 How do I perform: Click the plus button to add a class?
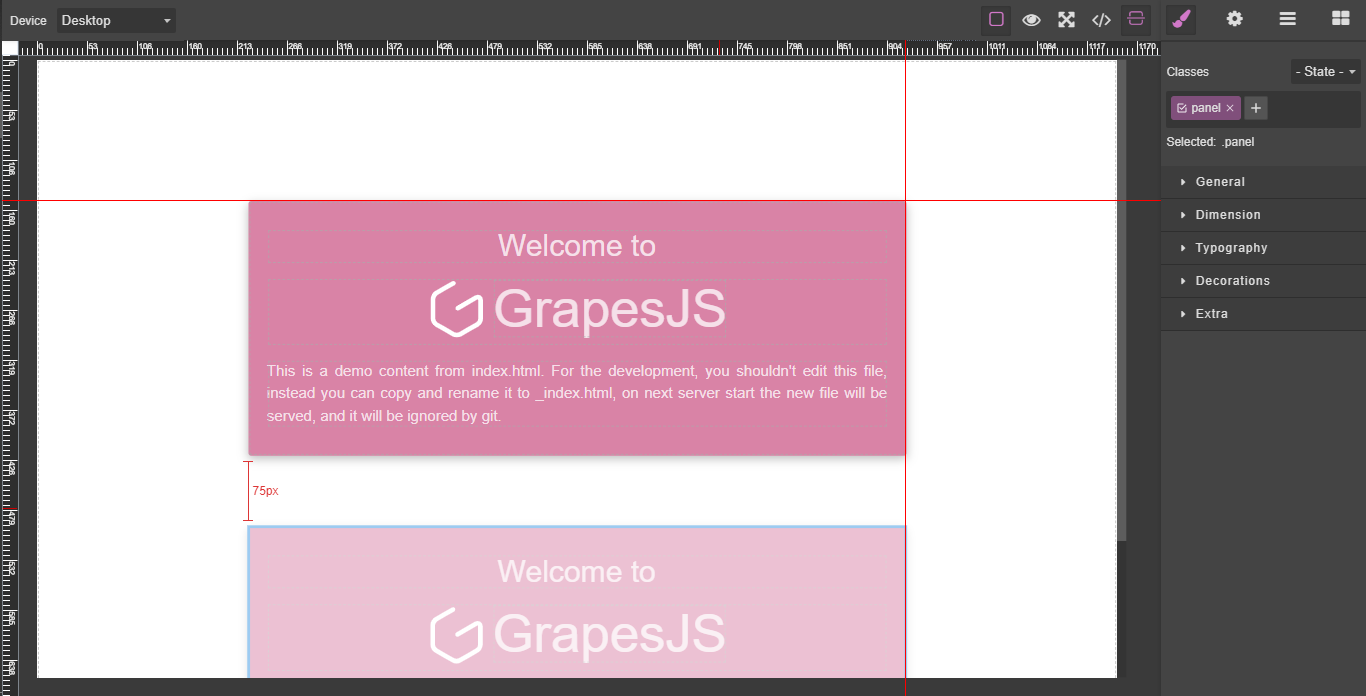coord(1256,108)
